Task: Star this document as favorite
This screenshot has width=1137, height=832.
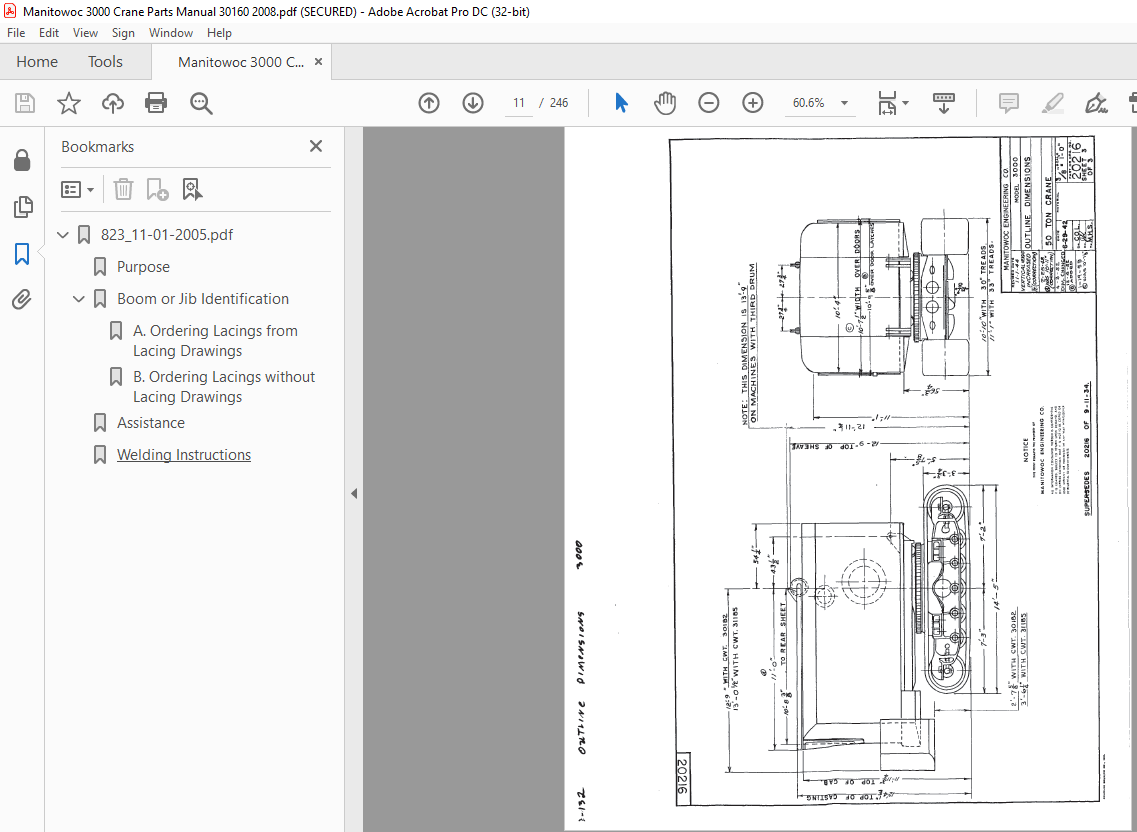Action: pyautogui.click(x=69, y=103)
